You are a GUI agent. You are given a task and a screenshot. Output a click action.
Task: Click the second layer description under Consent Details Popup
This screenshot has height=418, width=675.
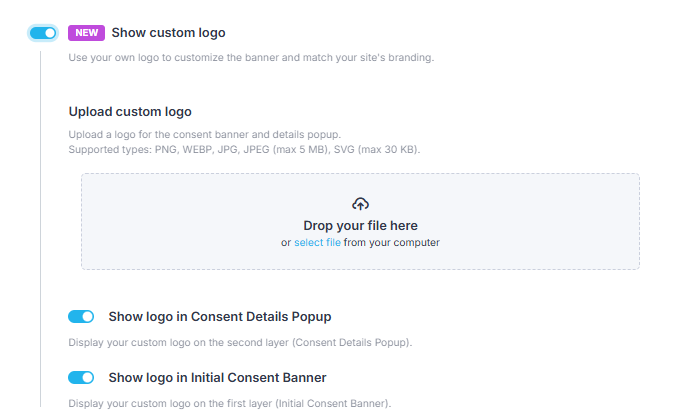pos(240,343)
